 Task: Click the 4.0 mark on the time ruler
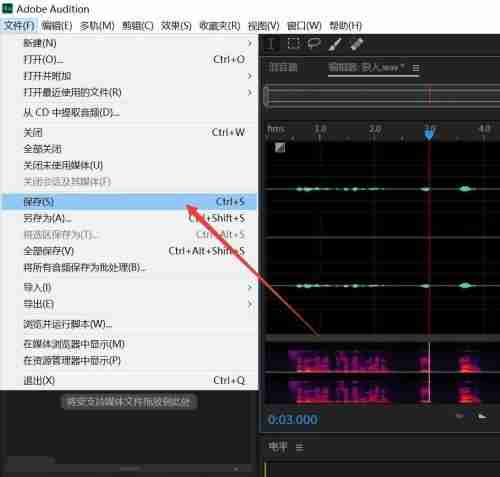coord(484,129)
